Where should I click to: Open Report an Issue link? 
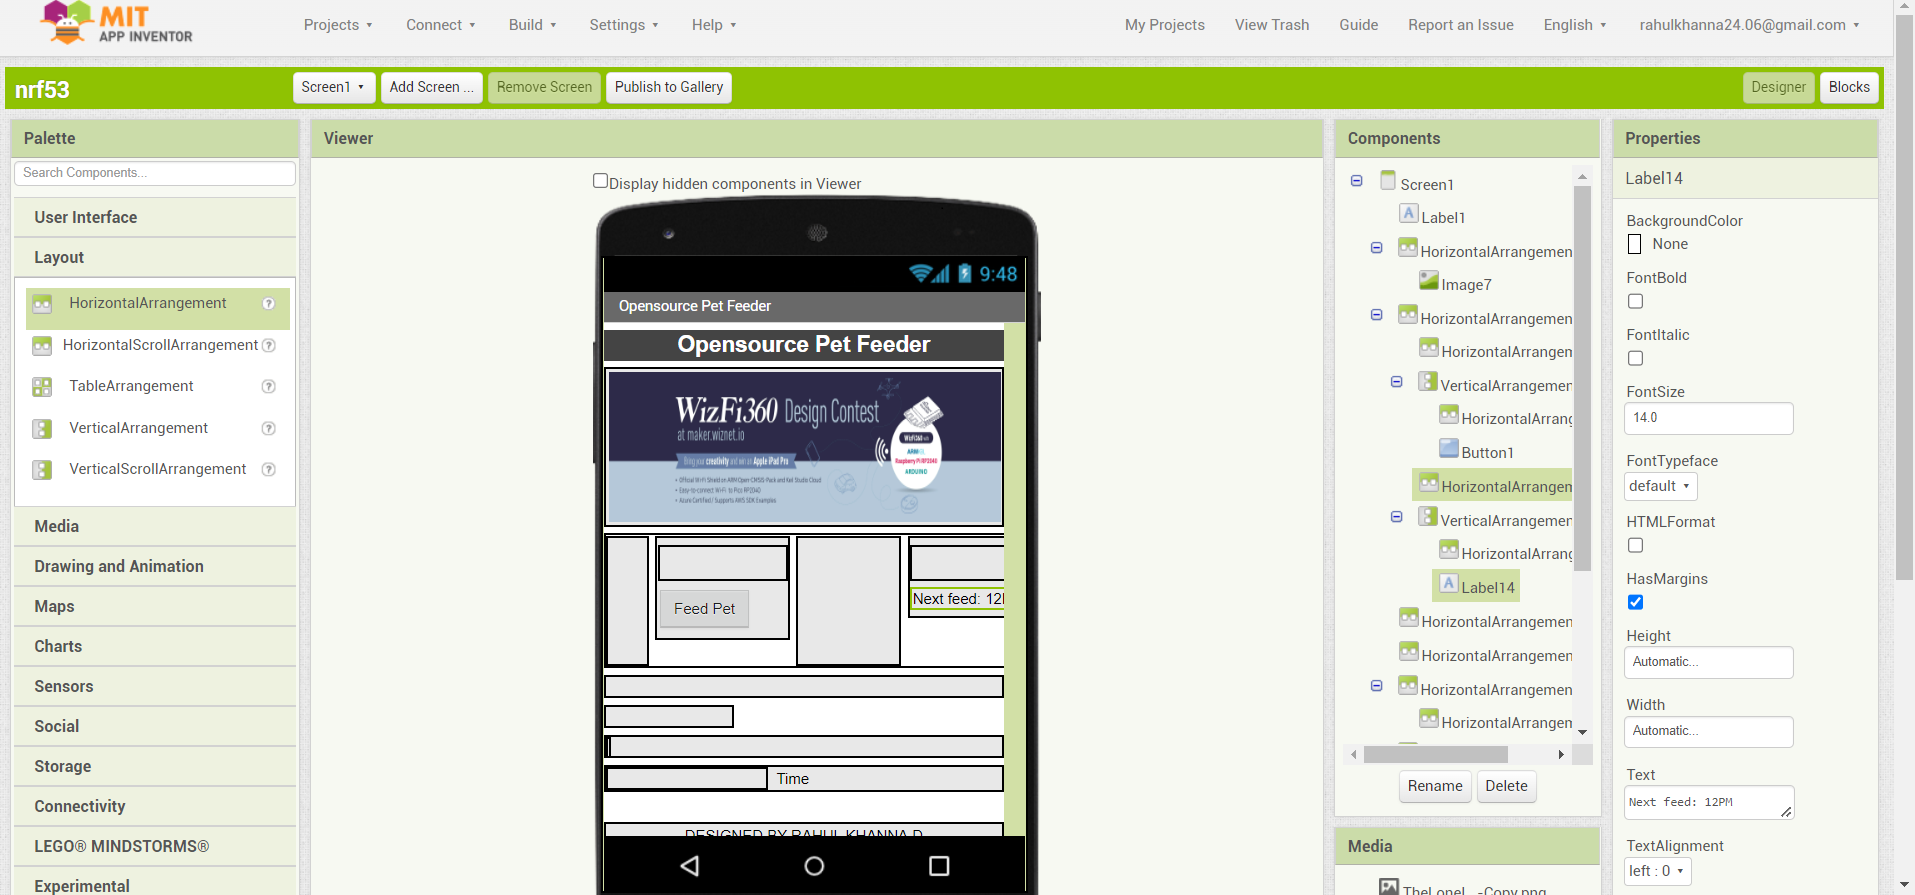pos(1460,25)
